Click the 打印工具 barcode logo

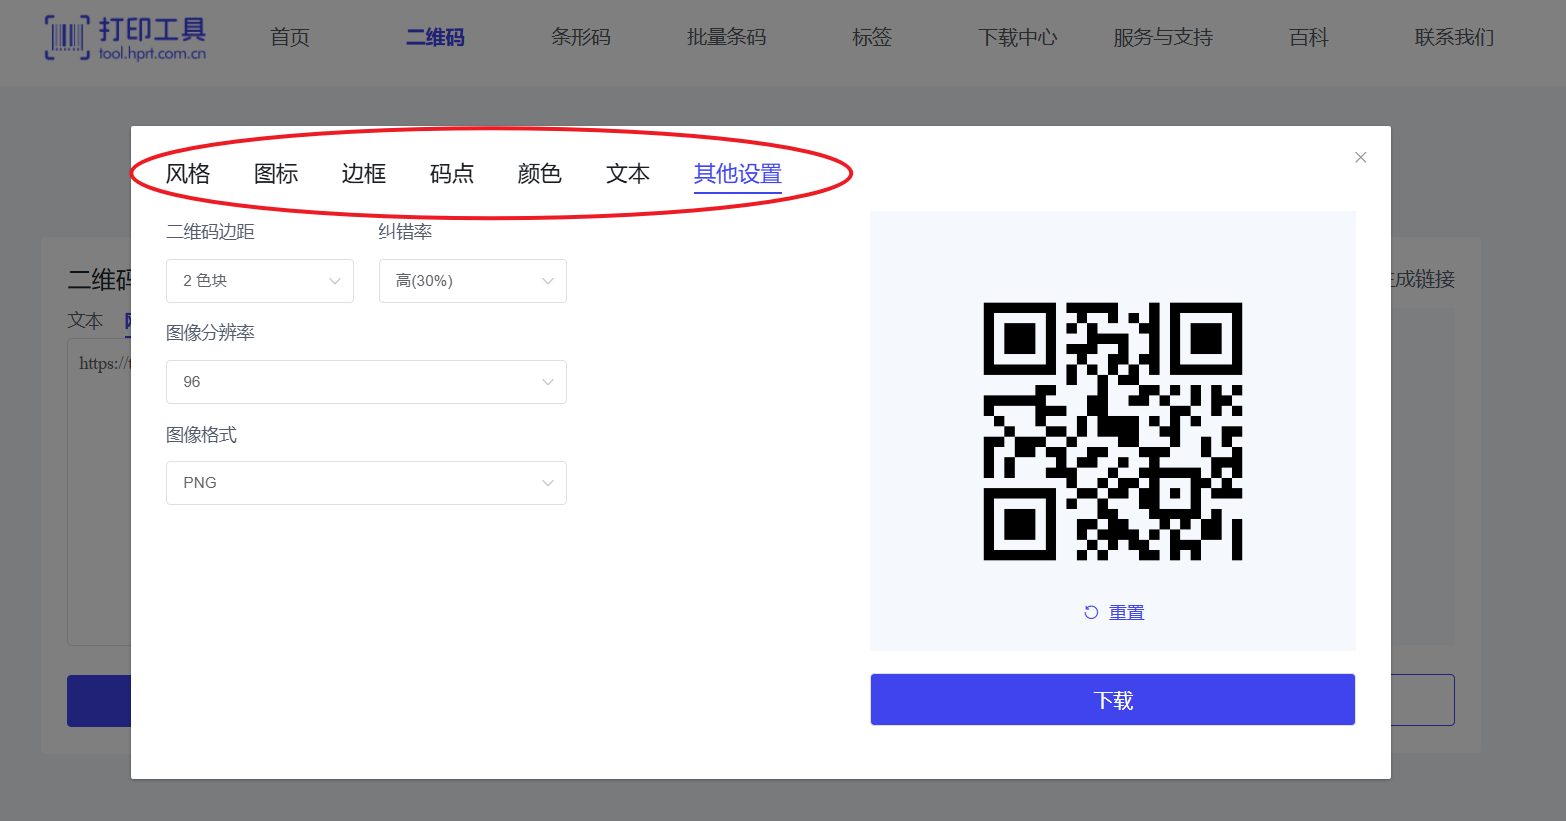126,38
